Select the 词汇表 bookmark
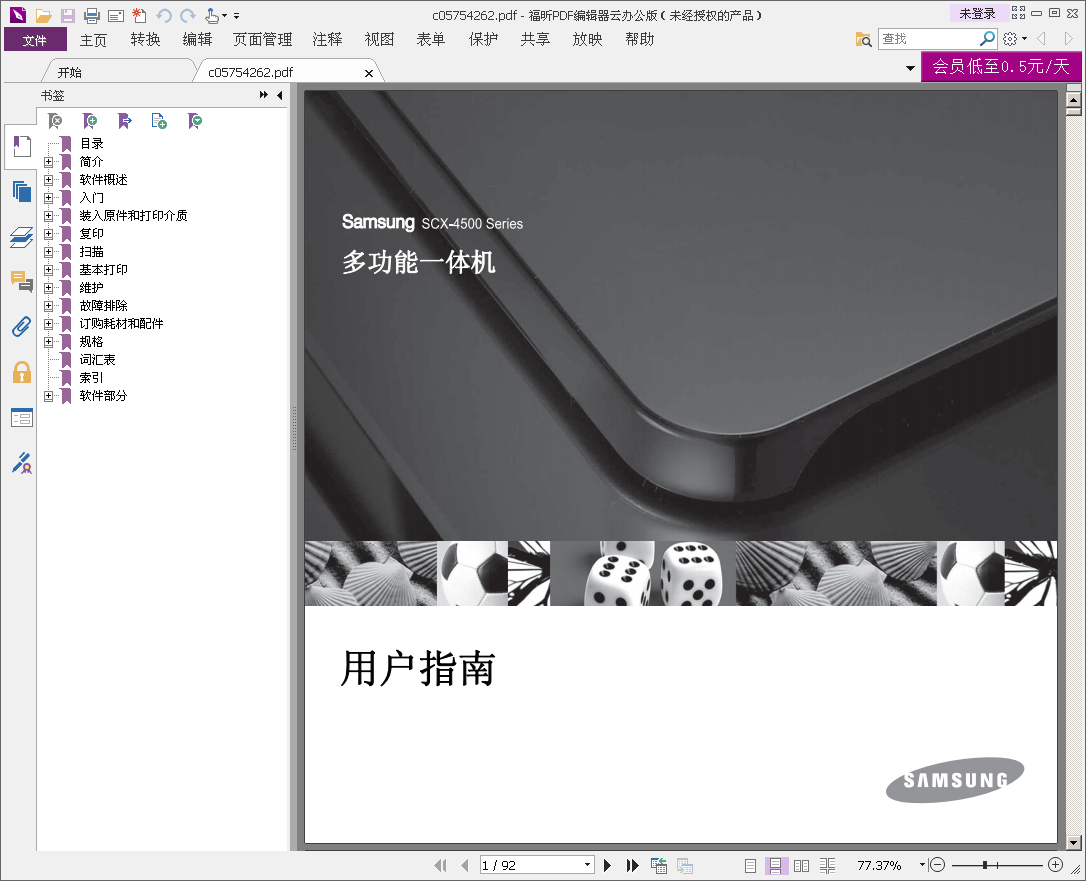This screenshot has height=881, width=1086. coord(98,359)
